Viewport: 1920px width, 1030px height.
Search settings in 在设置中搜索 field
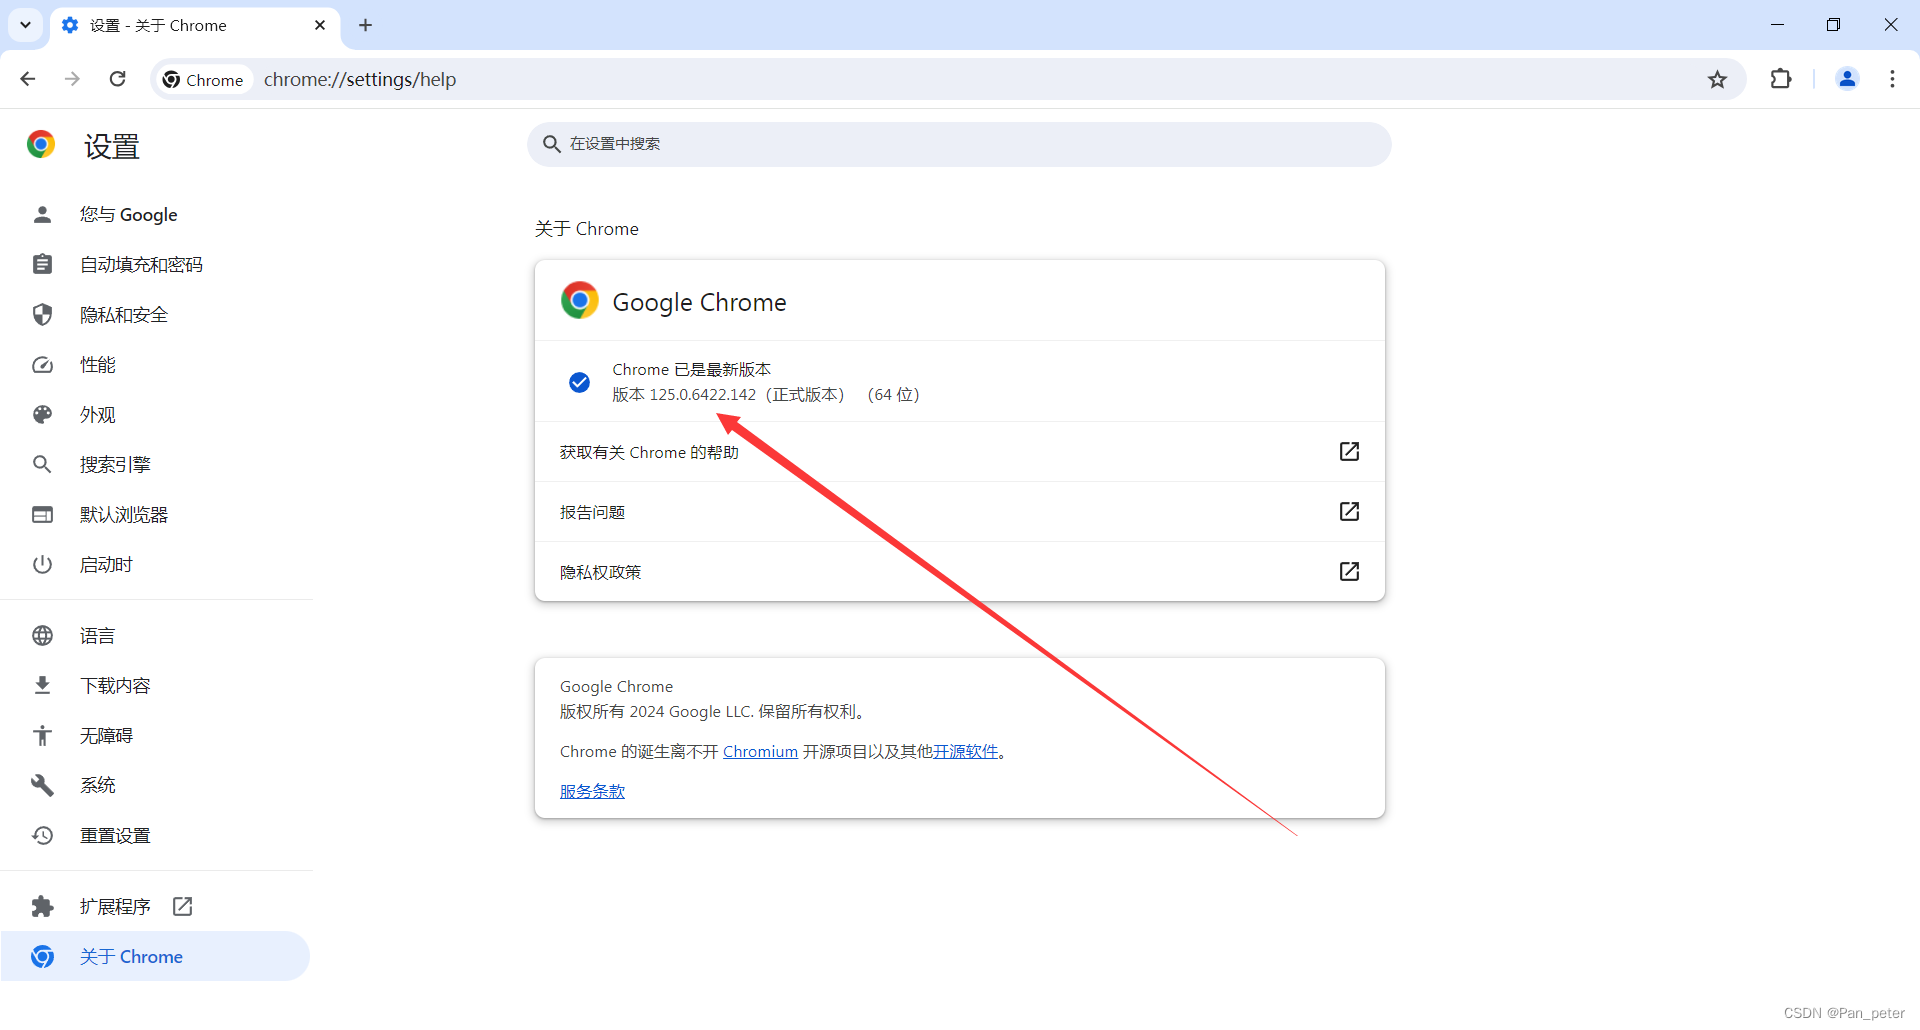[x=959, y=144]
